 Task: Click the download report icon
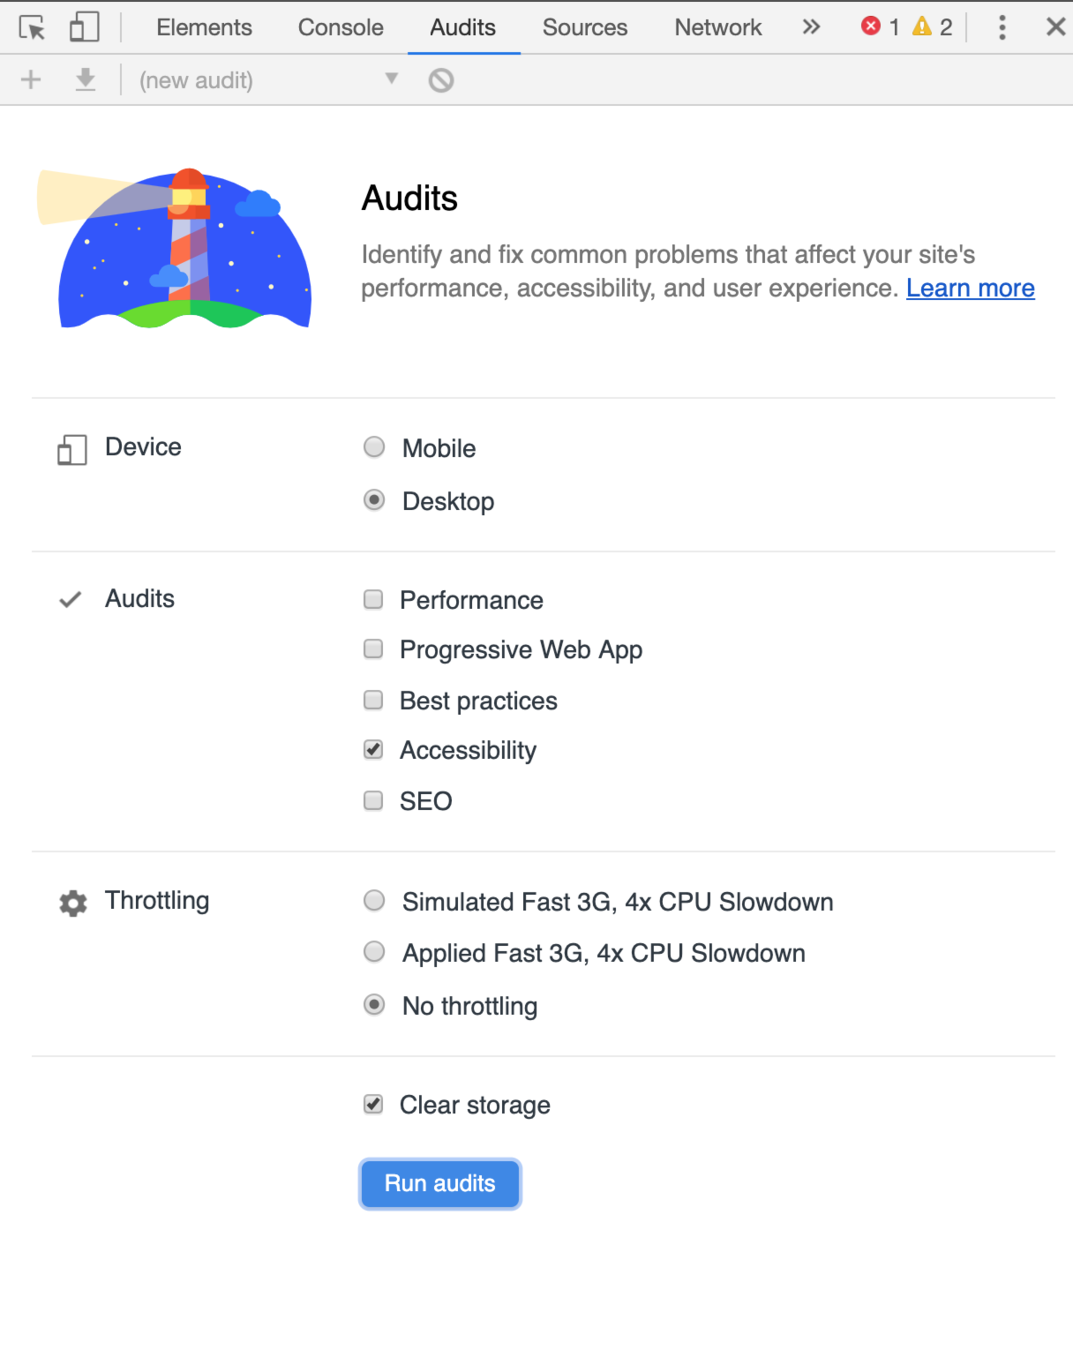[x=86, y=80]
